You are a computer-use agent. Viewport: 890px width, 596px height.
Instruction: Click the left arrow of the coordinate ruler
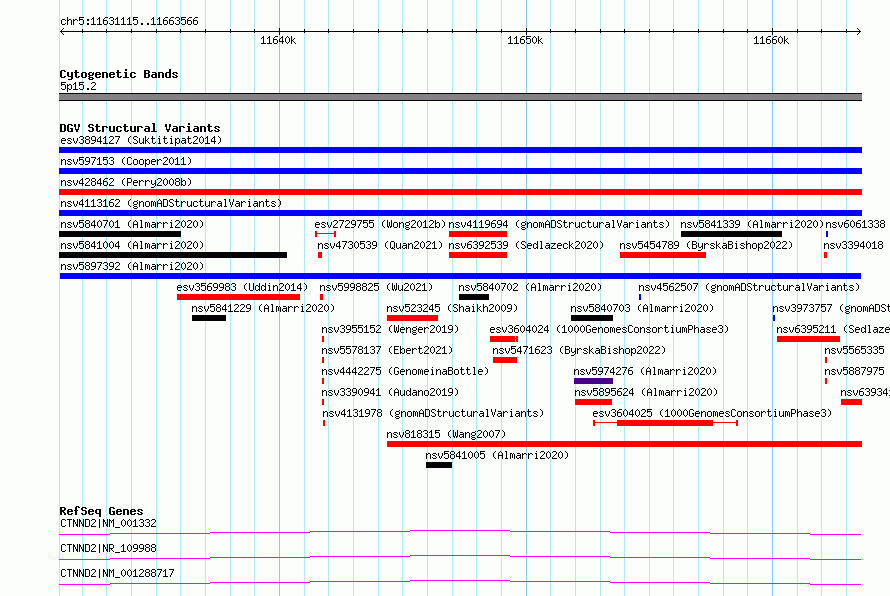(62, 31)
